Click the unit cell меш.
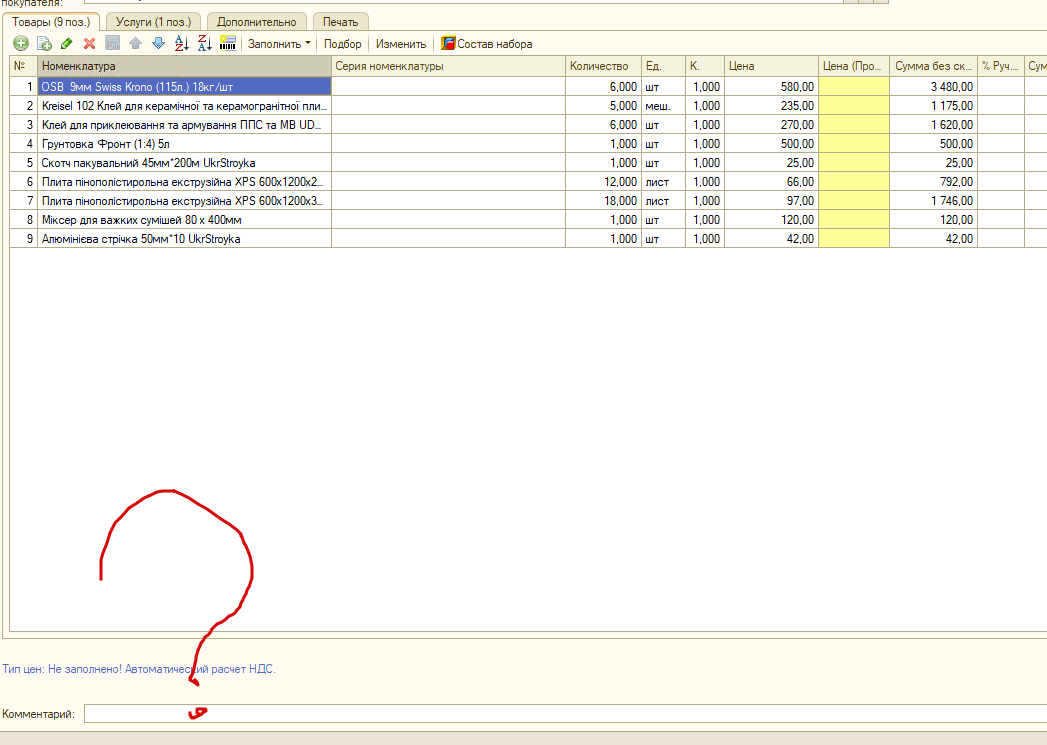 pyautogui.click(x=663, y=105)
